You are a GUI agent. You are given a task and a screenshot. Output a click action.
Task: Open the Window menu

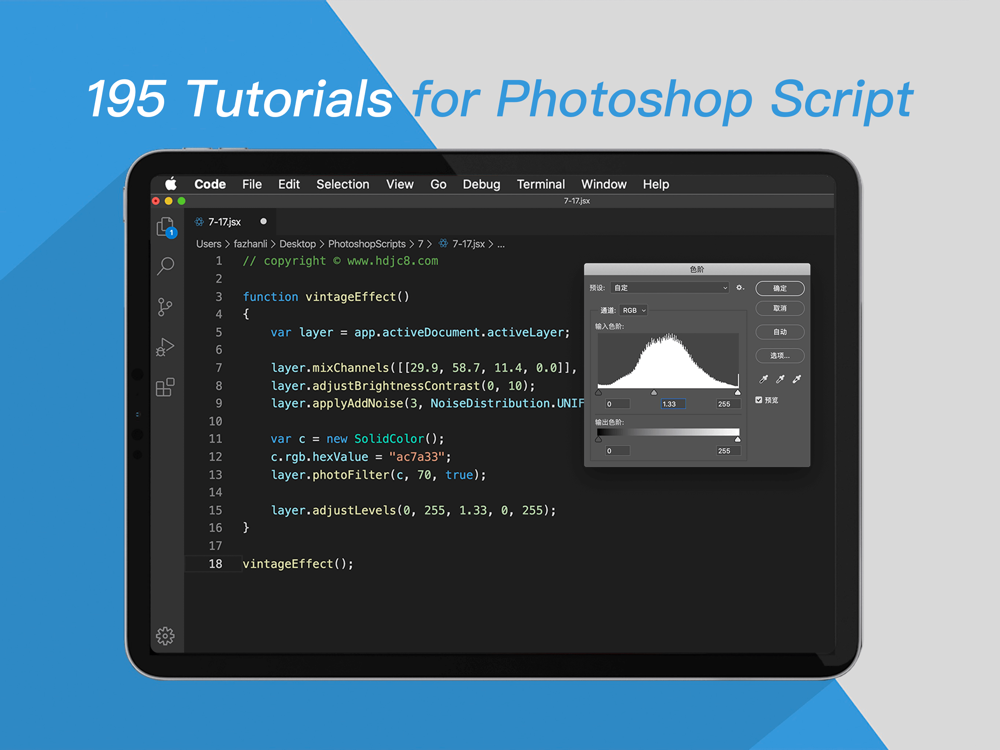(x=604, y=184)
